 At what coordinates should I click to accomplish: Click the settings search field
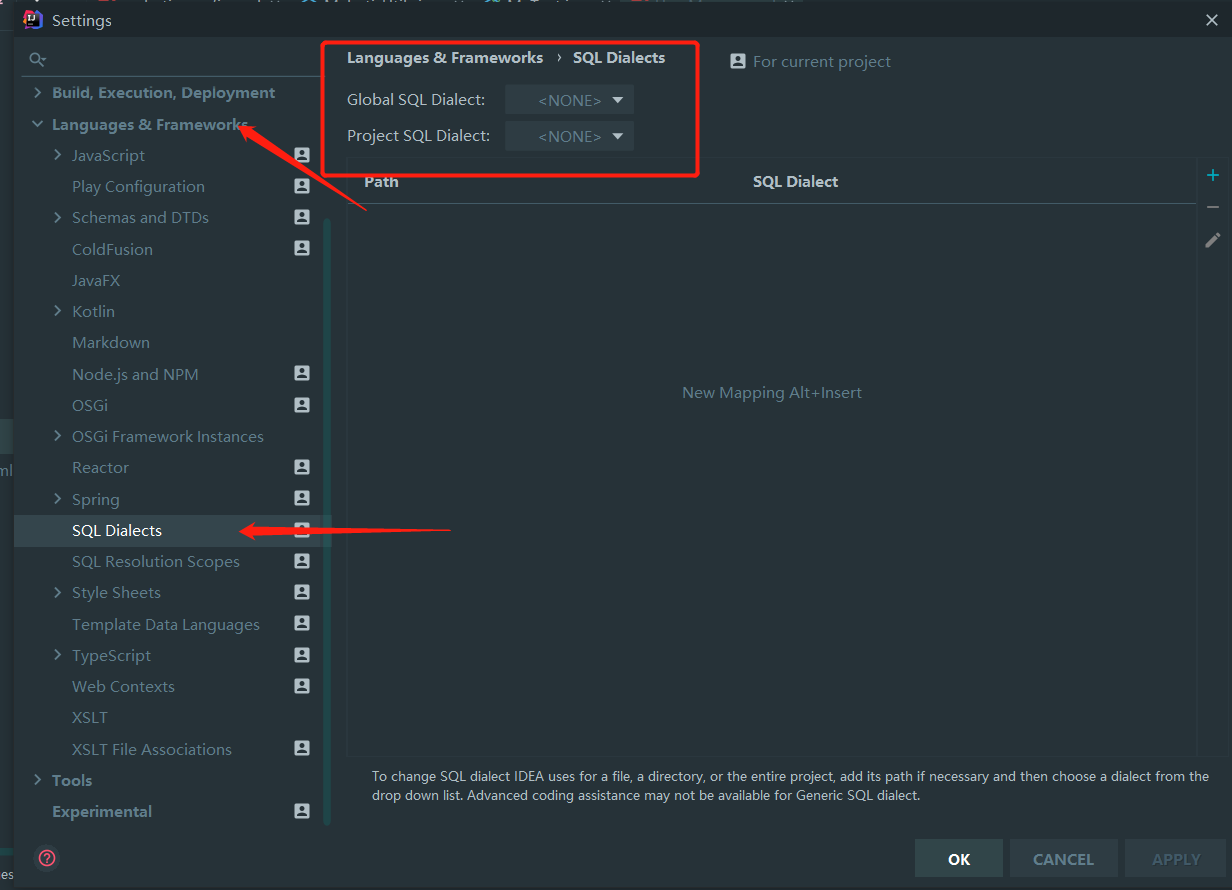[x=170, y=60]
